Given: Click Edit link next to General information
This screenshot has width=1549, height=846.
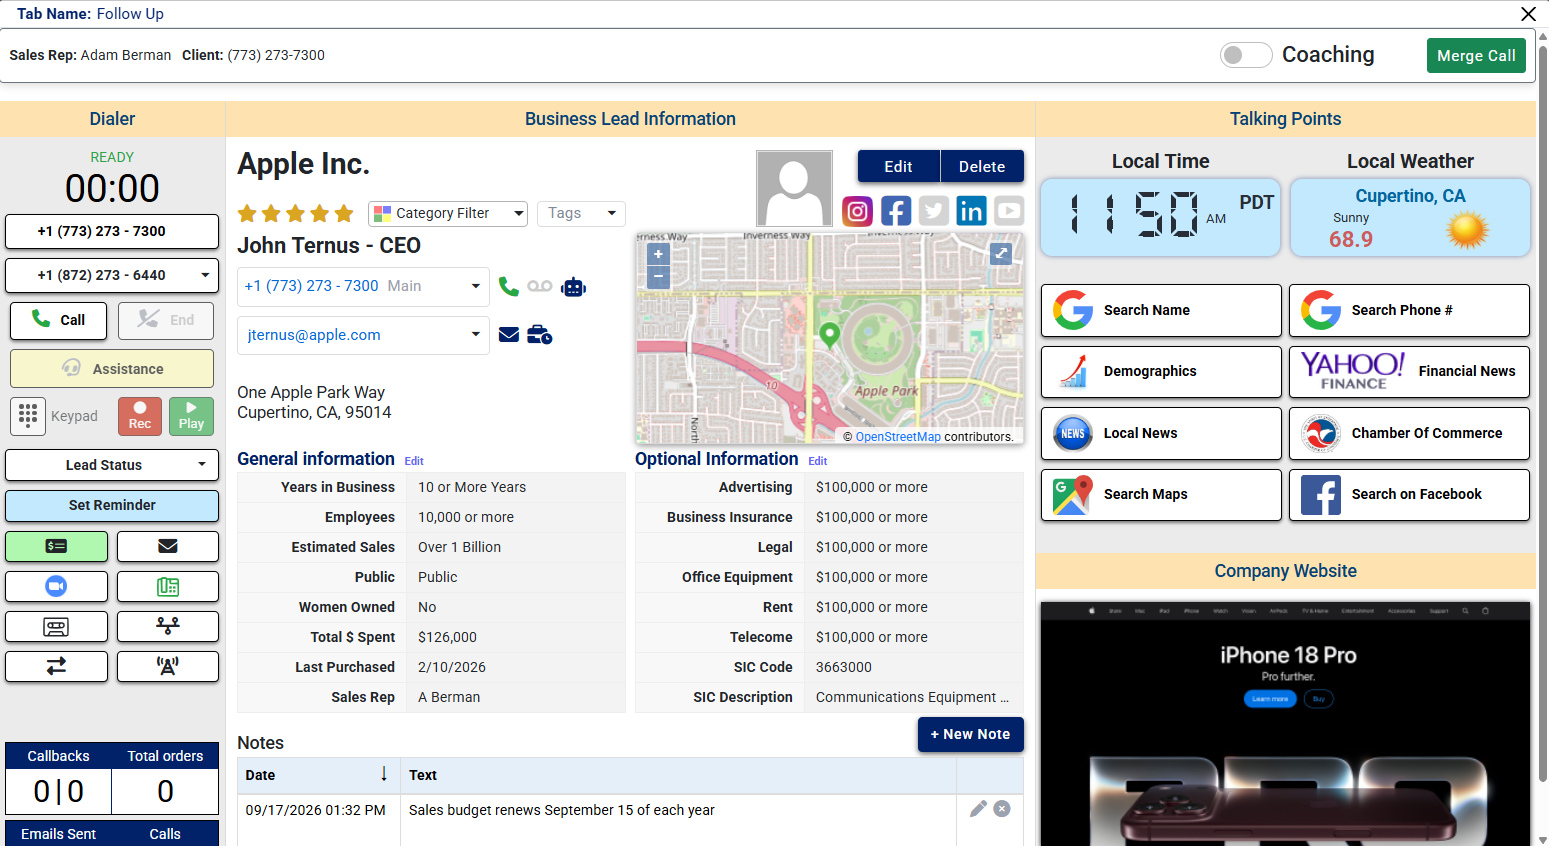Looking at the screenshot, I should pyautogui.click(x=414, y=461).
